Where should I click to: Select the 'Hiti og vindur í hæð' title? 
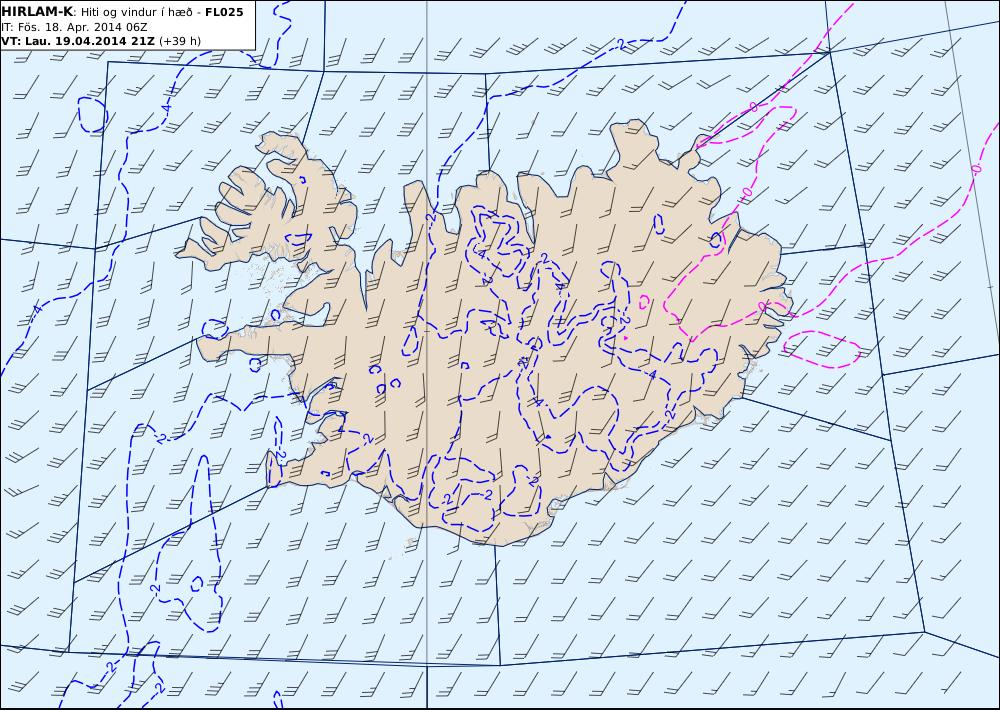[136, 12]
